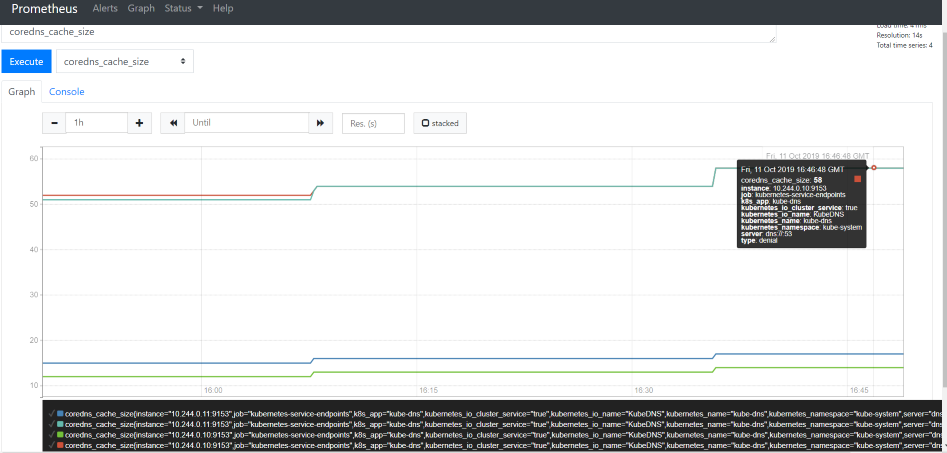The width and height of the screenshot is (947, 453).
Task: Toggle checkmark of the teal legend series
Action: pyautogui.click(x=51, y=424)
